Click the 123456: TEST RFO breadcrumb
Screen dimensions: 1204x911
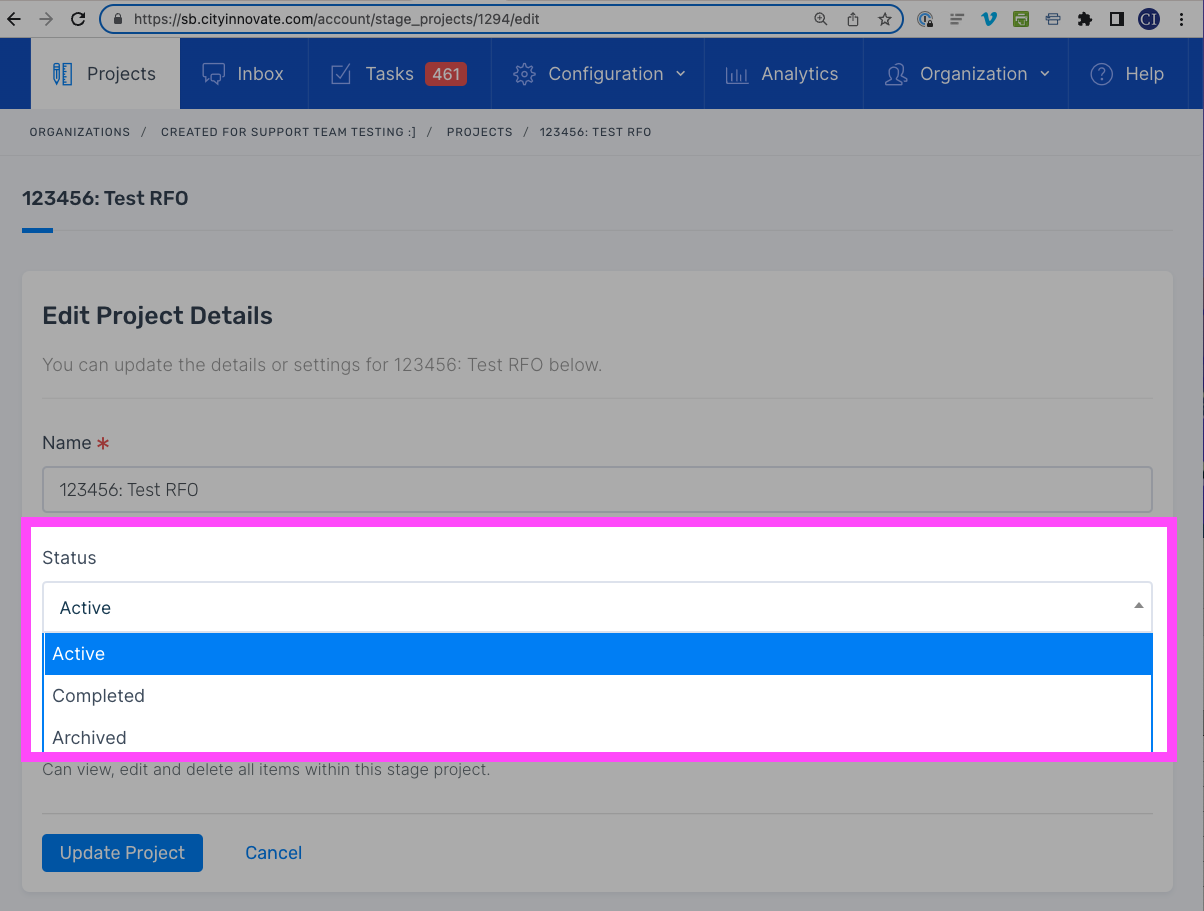pyautogui.click(x=596, y=132)
